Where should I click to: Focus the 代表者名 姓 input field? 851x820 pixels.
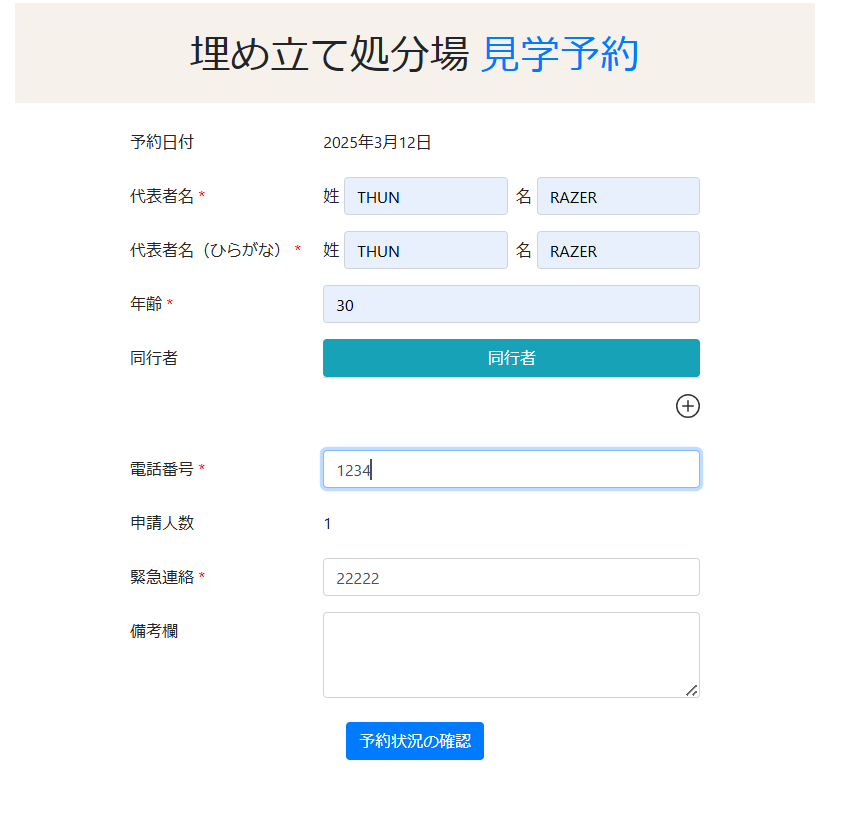pos(425,197)
